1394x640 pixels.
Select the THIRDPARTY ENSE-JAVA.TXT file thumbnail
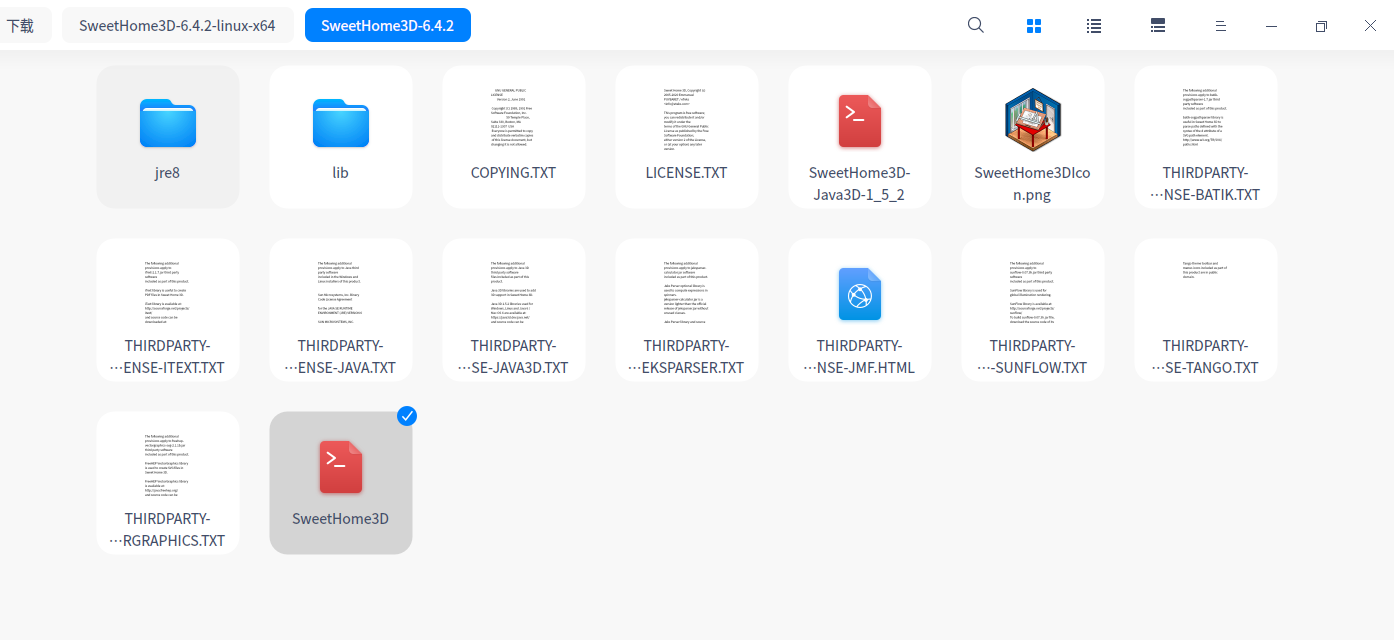click(341, 293)
